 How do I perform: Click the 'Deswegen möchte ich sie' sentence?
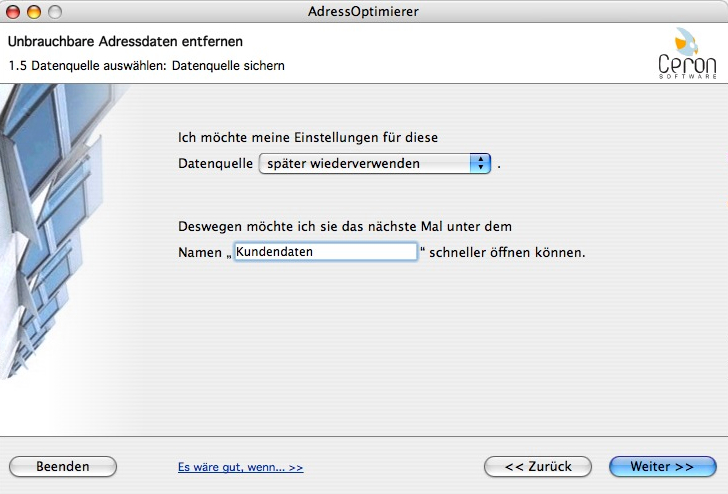[345, 226]
